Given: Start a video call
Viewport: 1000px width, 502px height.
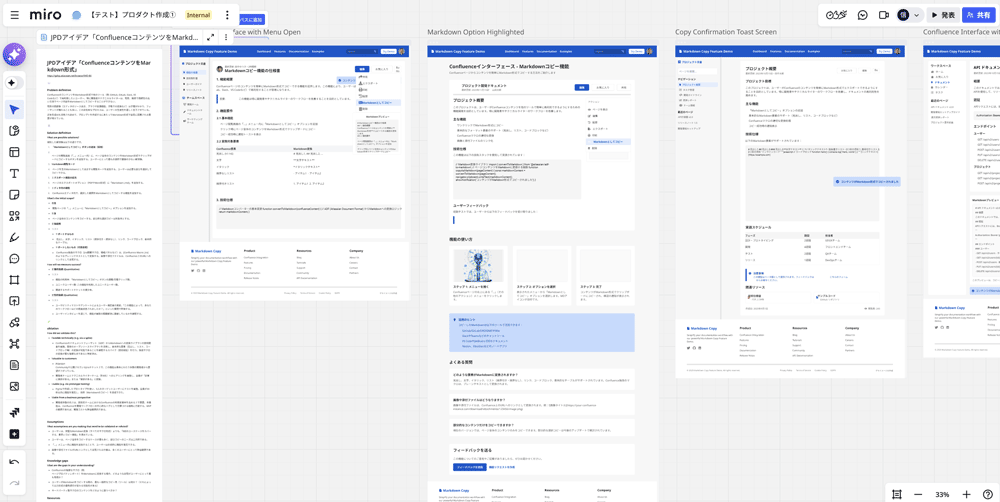Looking at the screenshot, I should (884, 16).
